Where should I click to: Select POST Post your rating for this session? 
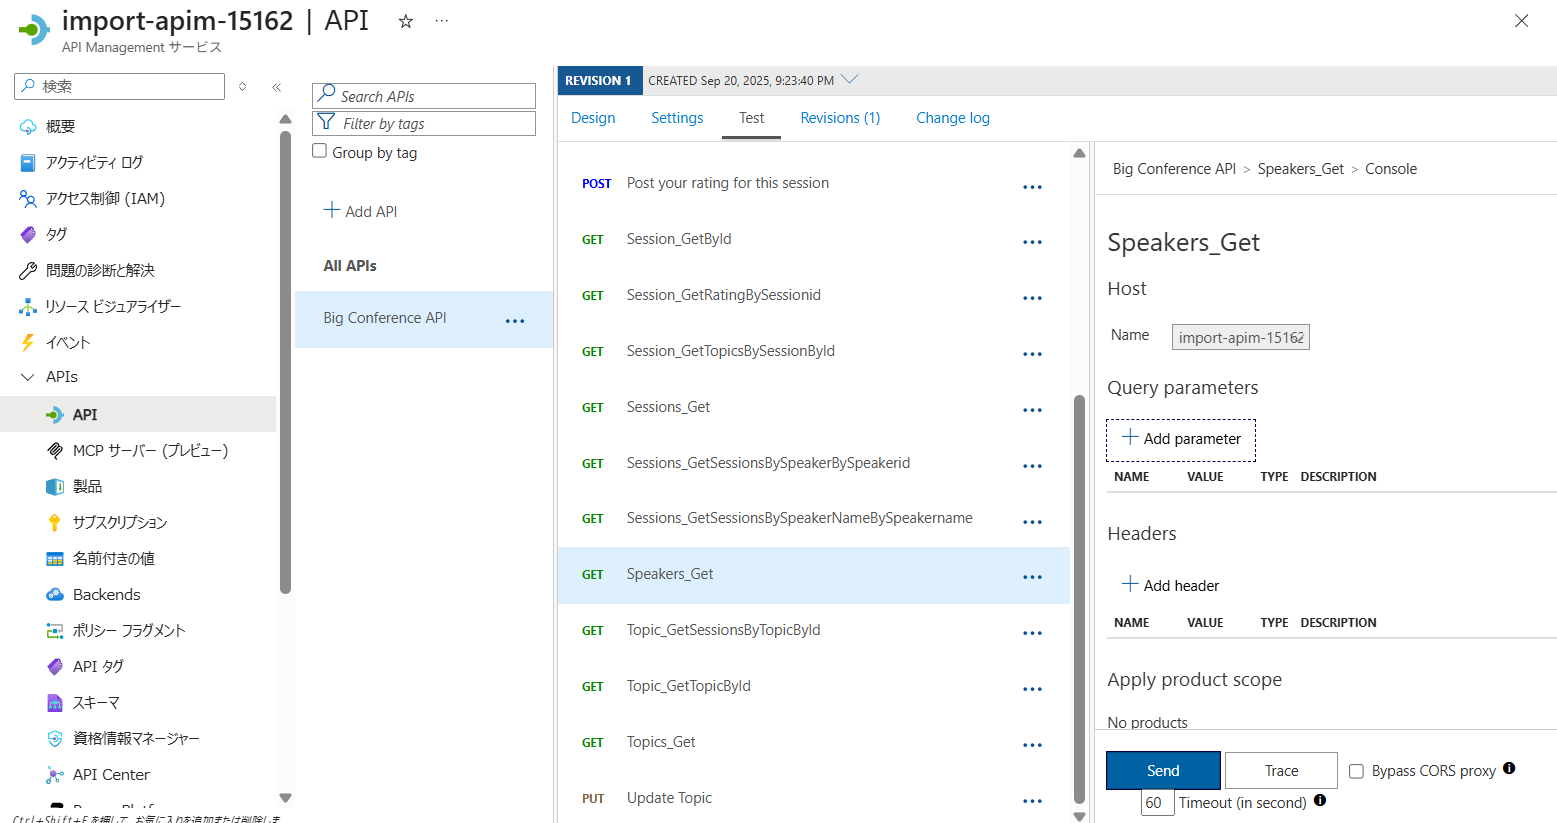coord(727,183)
